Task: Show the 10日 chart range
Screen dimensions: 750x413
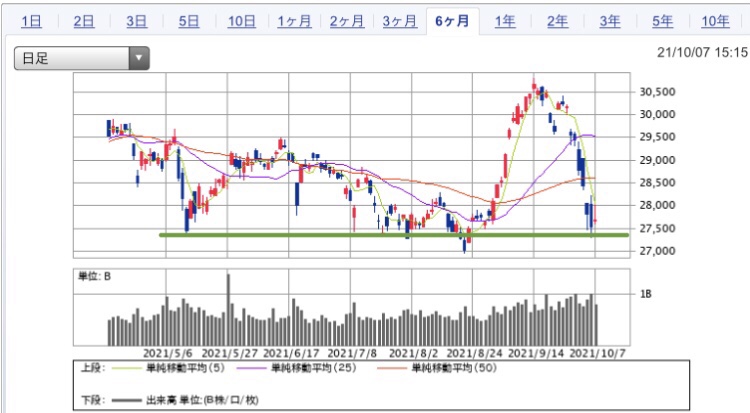Action: pyautogui.click(x=242, y=22)
